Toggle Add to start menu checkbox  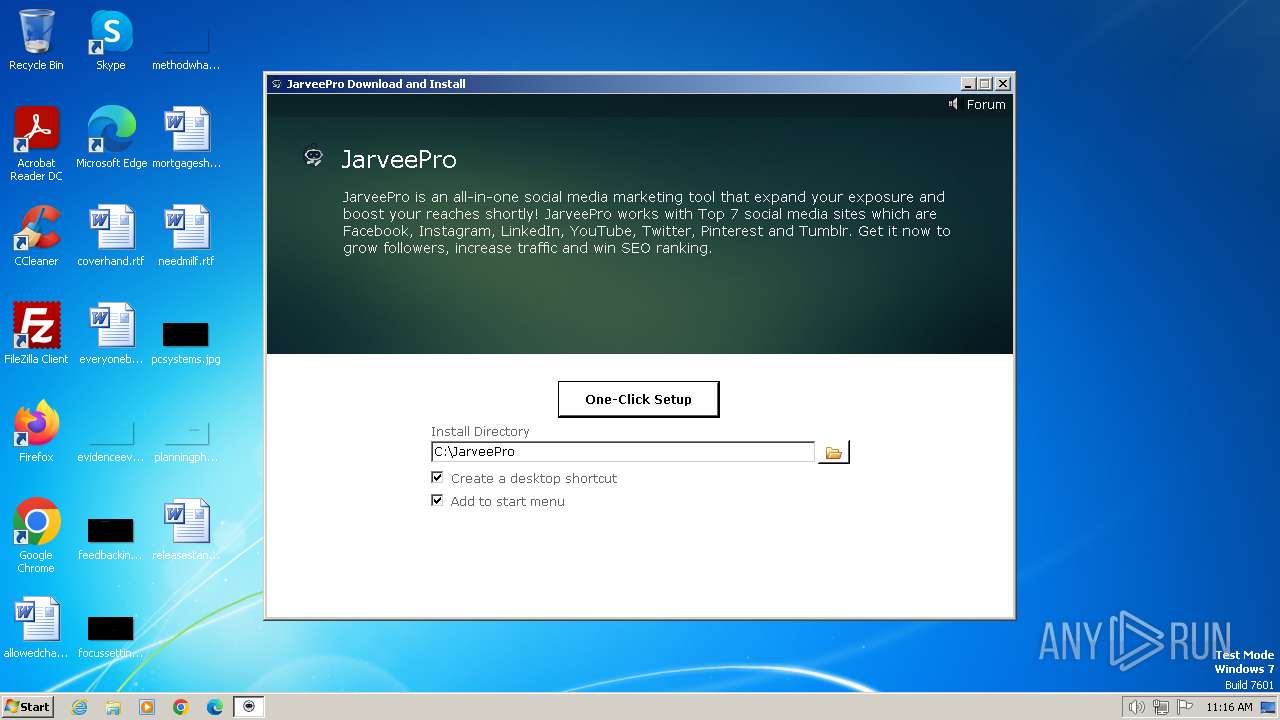pos(437,501)
